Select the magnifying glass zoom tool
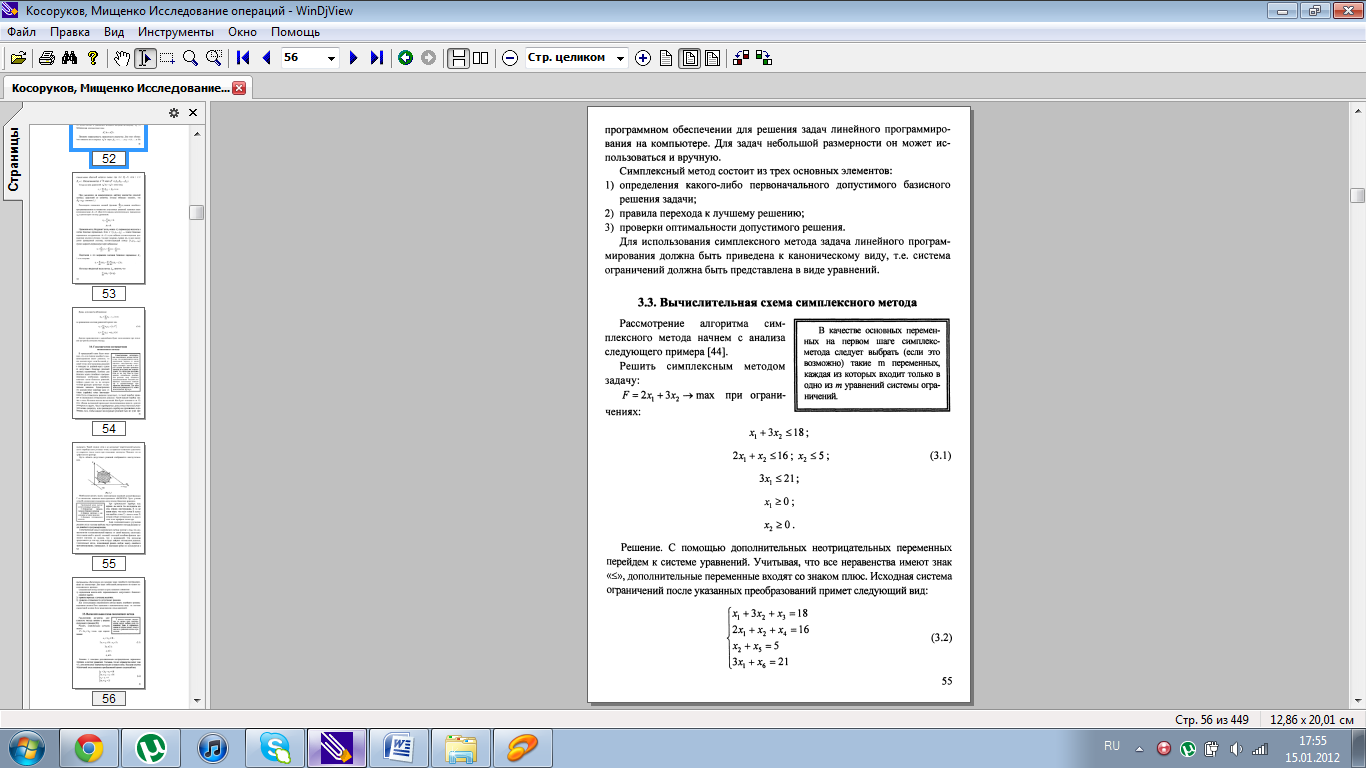The height and width of the screenshot is (768, 1366). (x=189, y=58)
